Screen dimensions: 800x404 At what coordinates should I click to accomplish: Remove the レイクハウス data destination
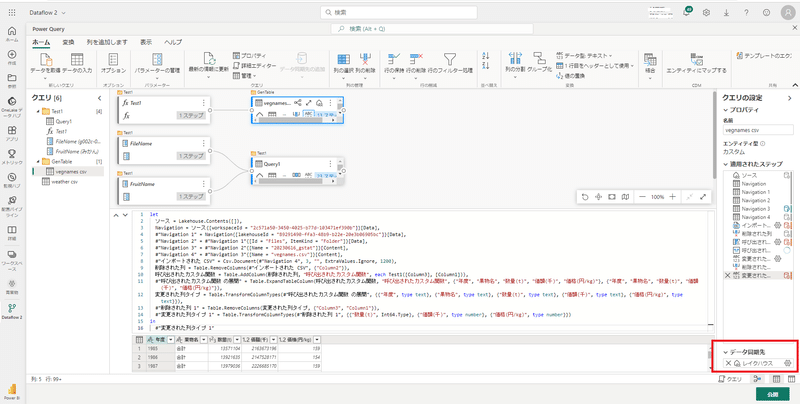[x=728, y=363]
